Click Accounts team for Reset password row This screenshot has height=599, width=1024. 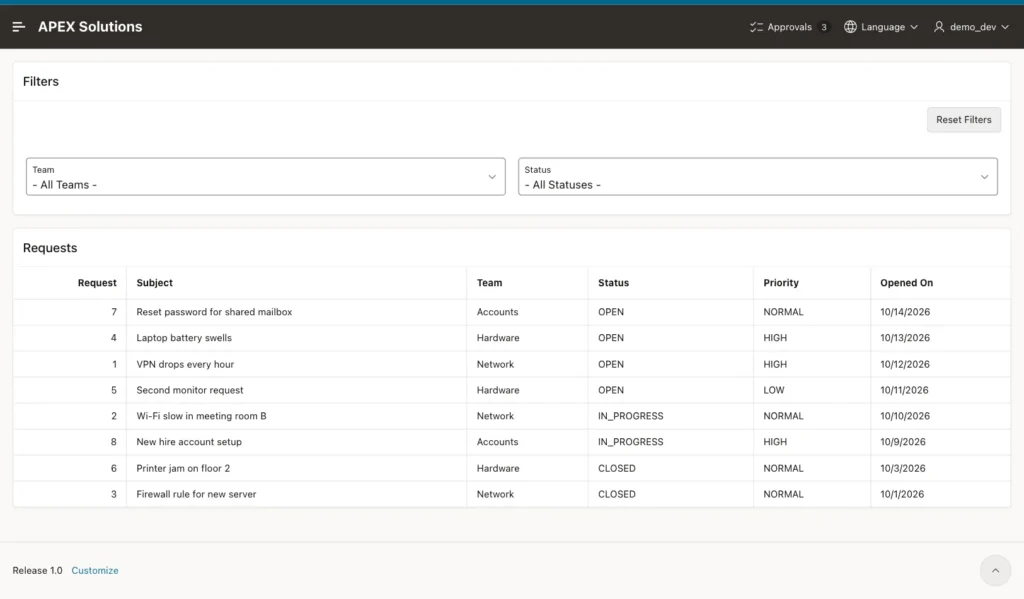pos(497,312)
